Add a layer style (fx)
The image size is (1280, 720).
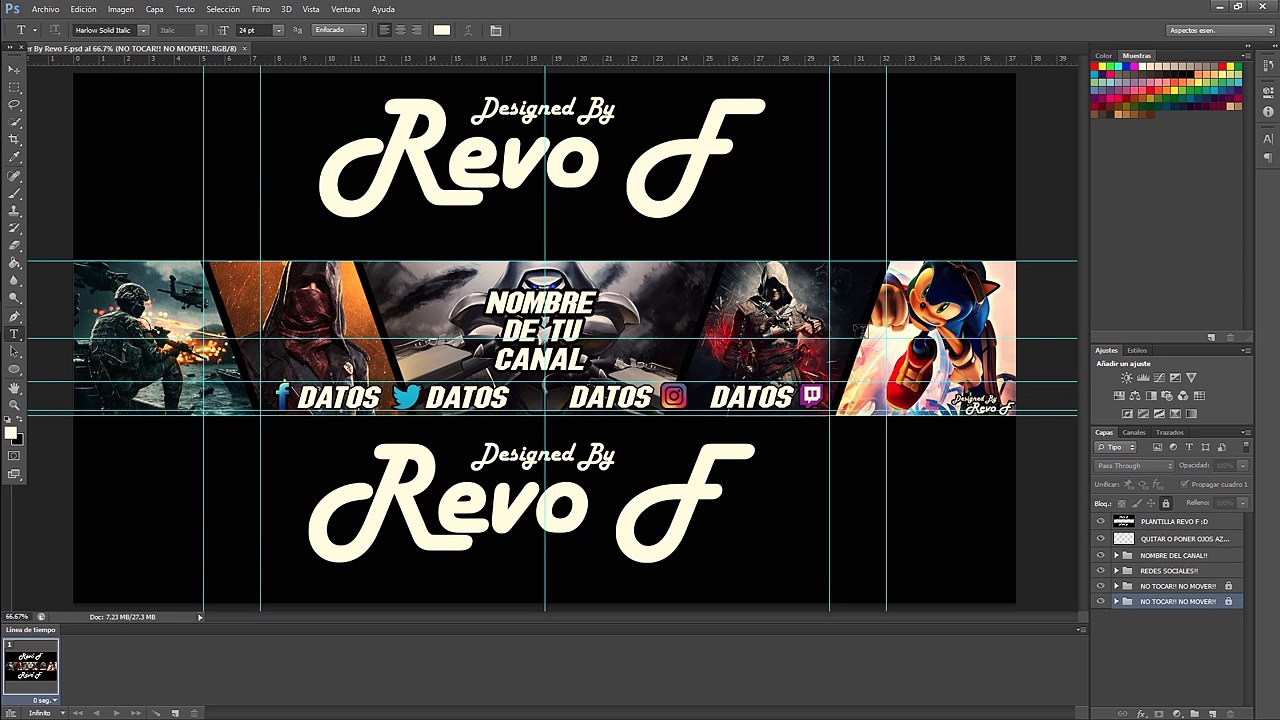pyautogui.click(x=1141, y=713)
